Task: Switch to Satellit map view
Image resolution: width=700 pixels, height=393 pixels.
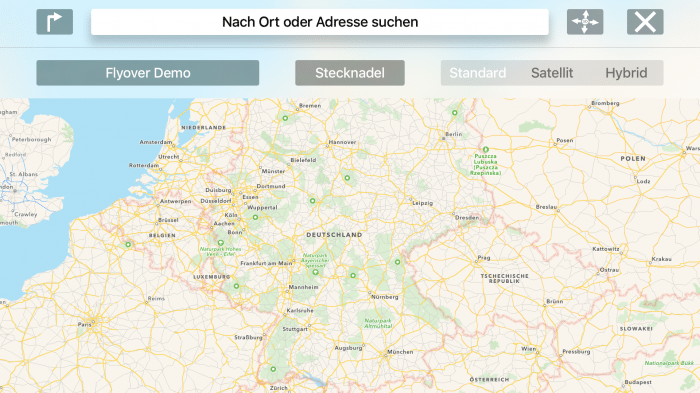Action: pyautogui.click(x=552, y=73)
